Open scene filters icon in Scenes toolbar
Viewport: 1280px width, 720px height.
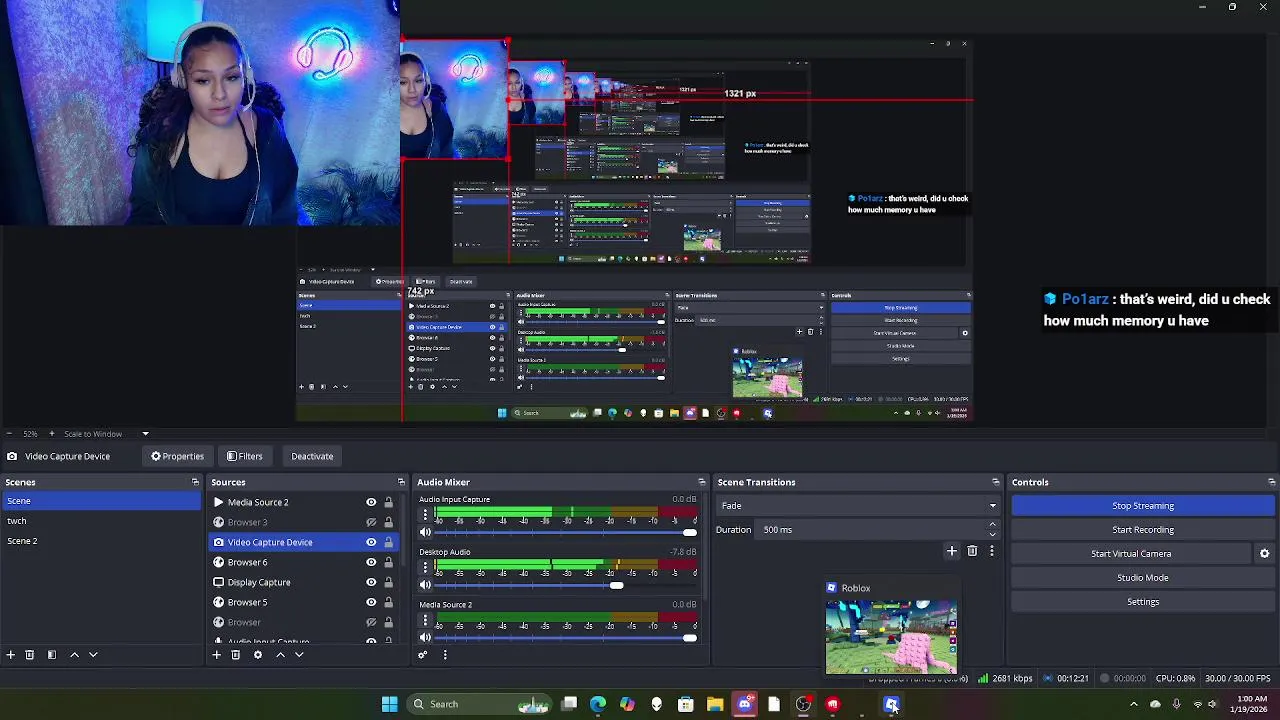click(x=52, y=655)
